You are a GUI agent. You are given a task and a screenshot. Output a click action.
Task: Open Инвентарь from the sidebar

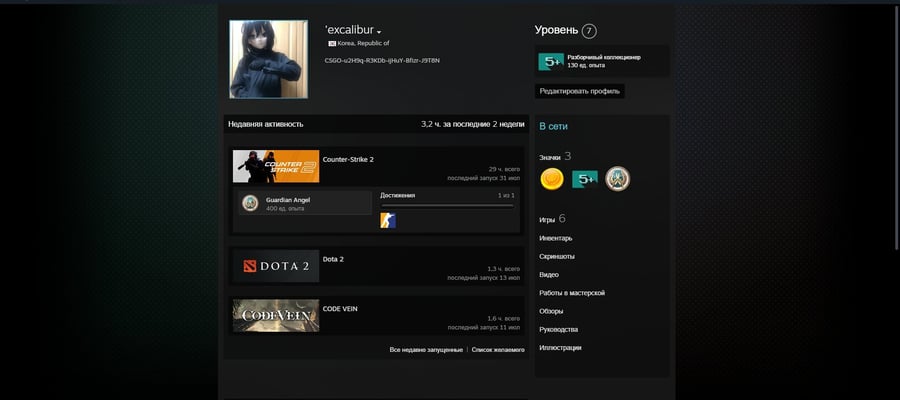(x=556, y=238)
